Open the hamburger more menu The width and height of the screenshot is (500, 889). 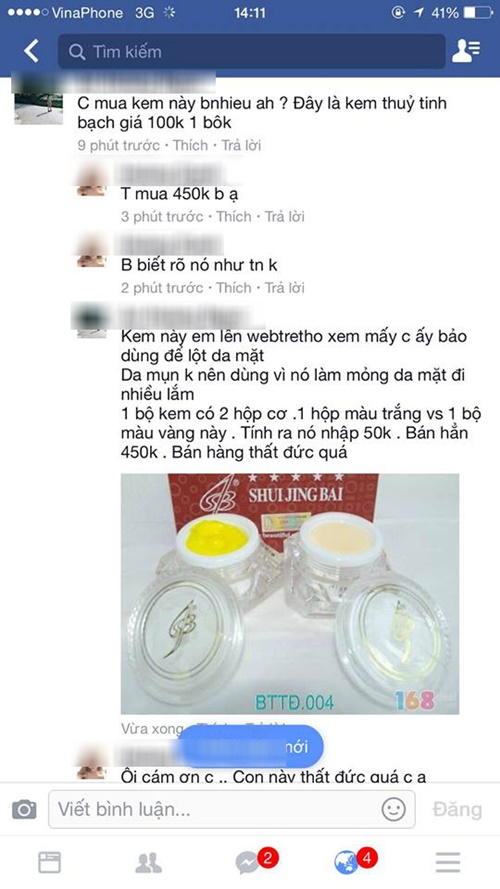pyautogui.click(x=448, y=863)
